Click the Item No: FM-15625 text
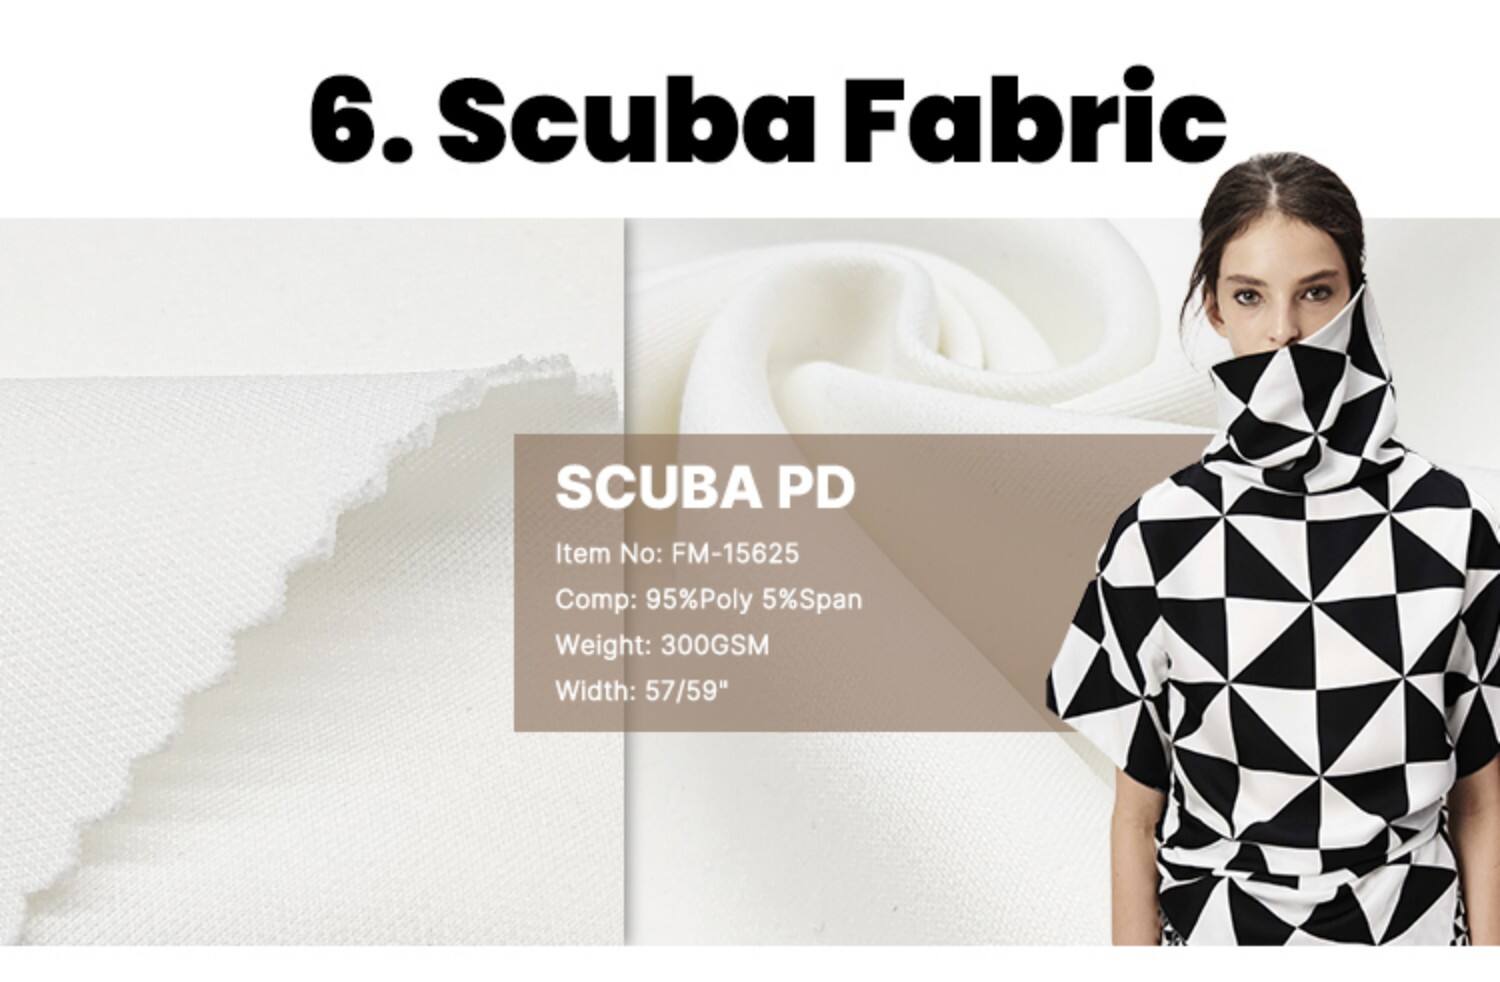This screenshot has width=1500, height=982. tap(677, 553)
